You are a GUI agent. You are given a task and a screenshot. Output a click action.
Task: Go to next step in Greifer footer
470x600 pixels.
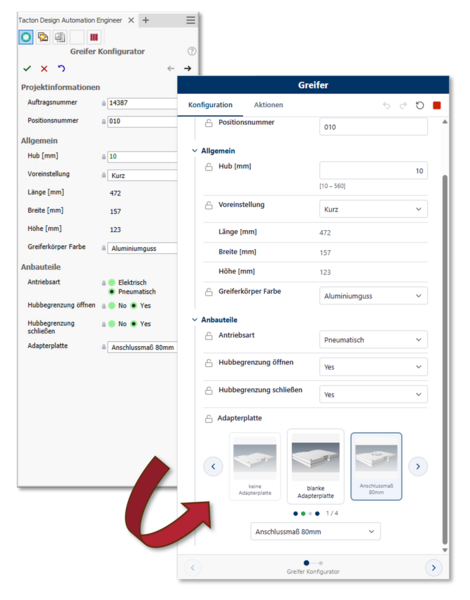point(434,567)
